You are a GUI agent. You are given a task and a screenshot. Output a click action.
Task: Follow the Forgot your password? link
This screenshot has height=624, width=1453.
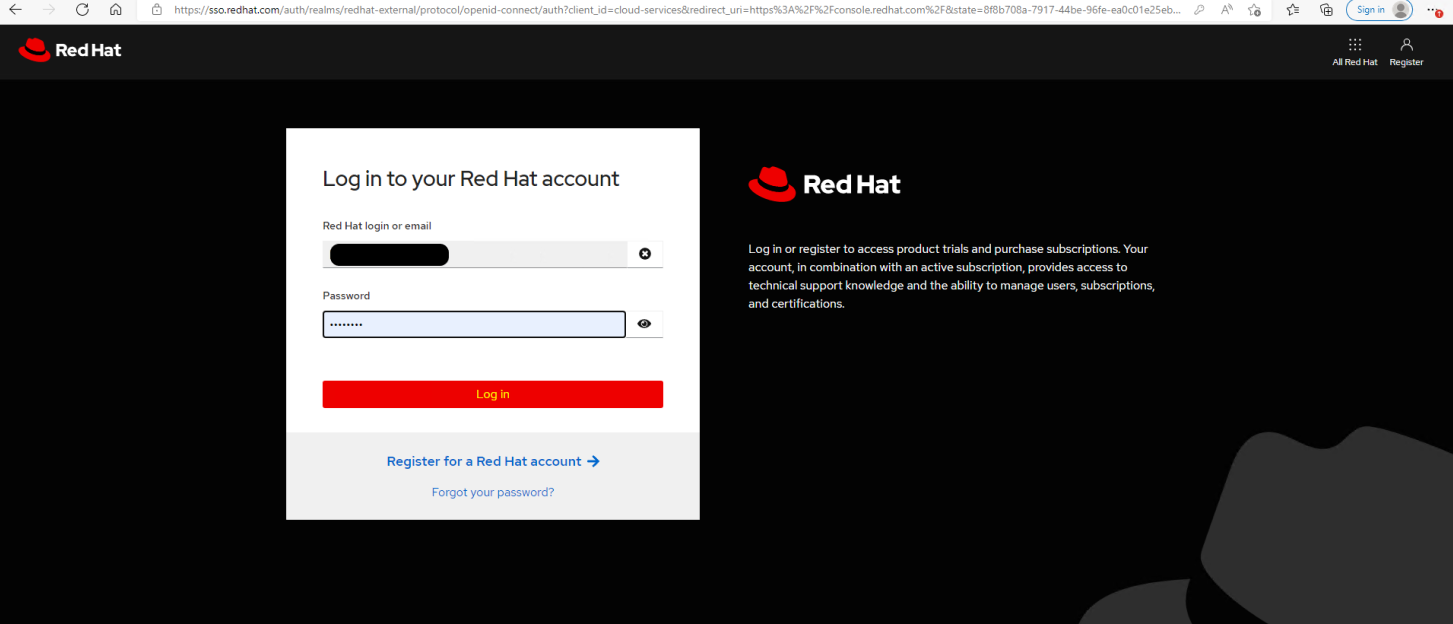[x=493, y=492]
